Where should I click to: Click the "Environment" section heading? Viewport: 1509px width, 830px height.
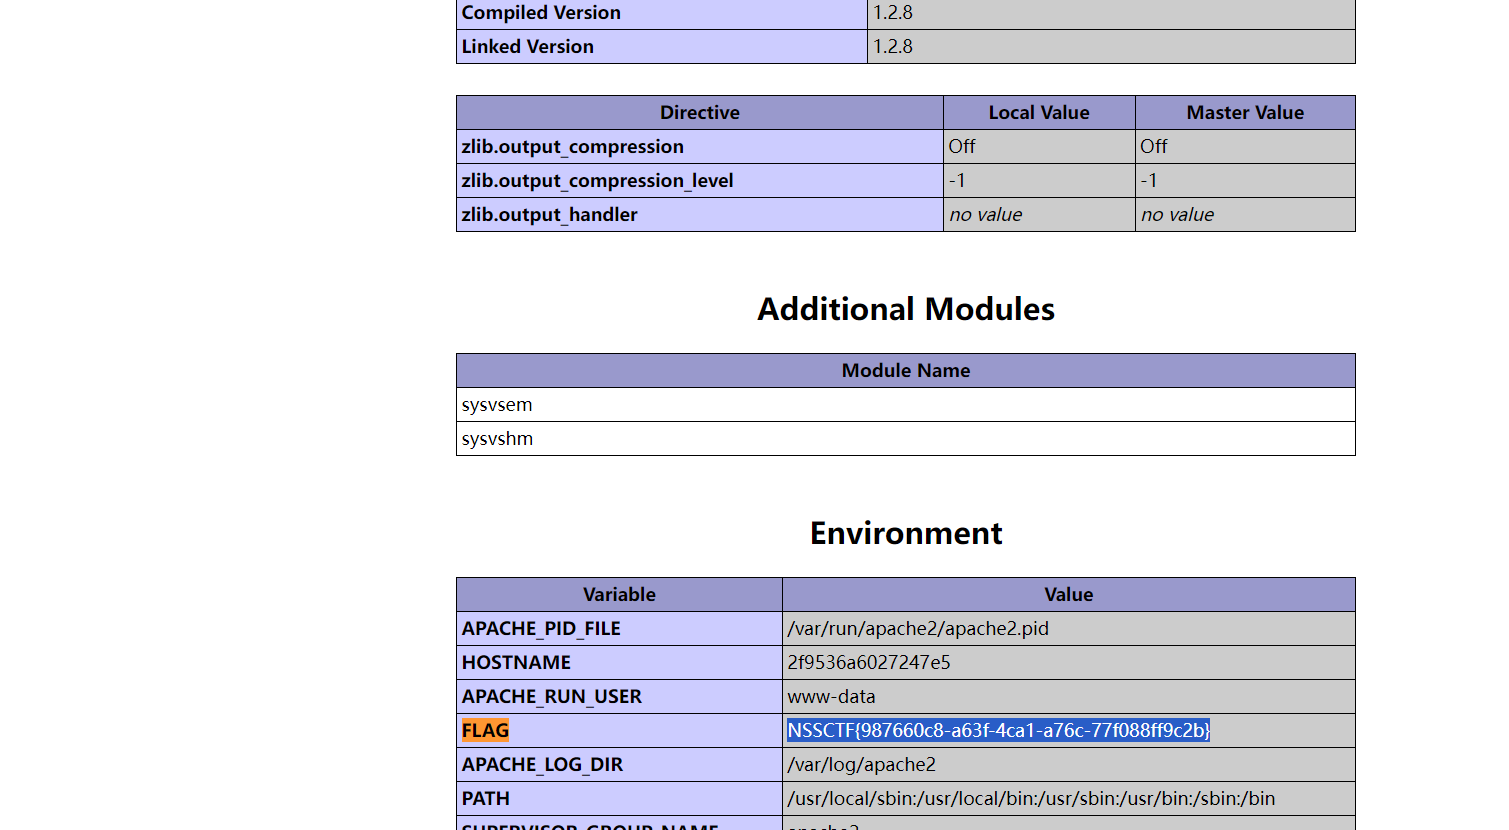click(905, 533)
